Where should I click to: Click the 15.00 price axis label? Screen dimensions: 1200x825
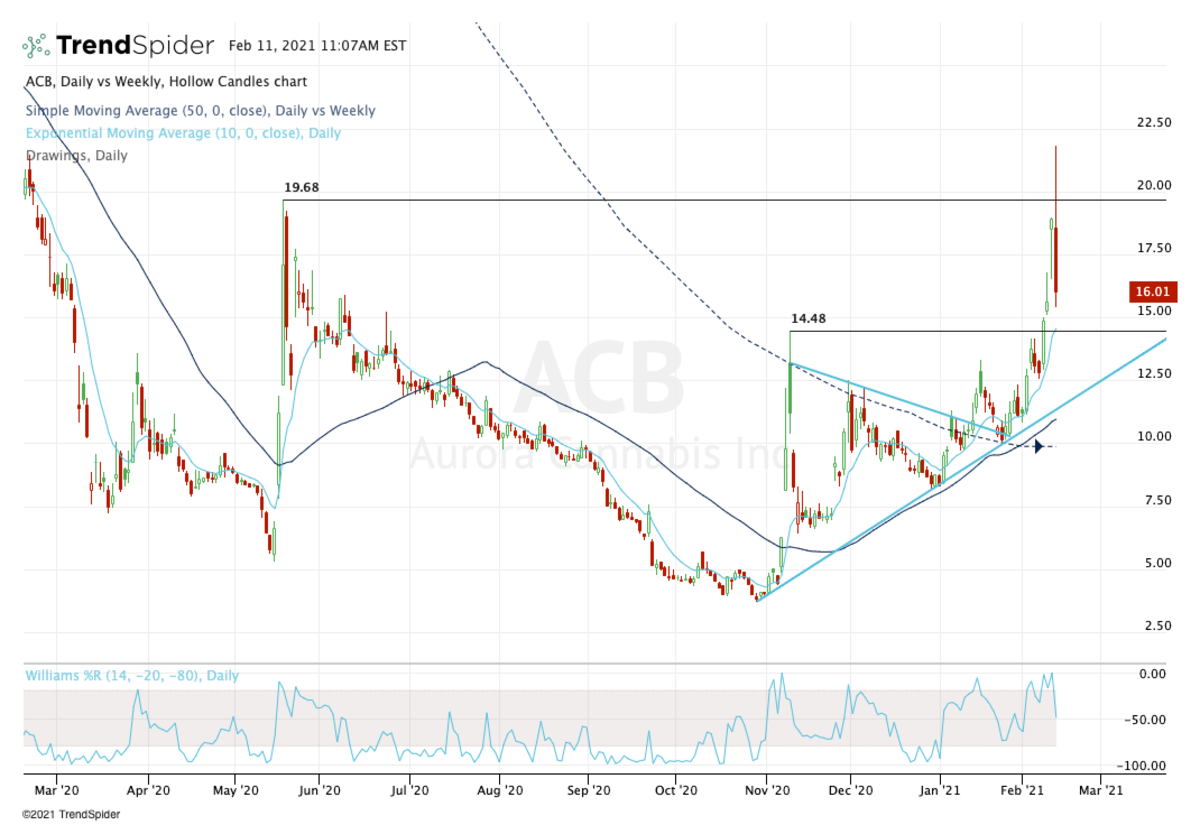(x=1152, y=311)
